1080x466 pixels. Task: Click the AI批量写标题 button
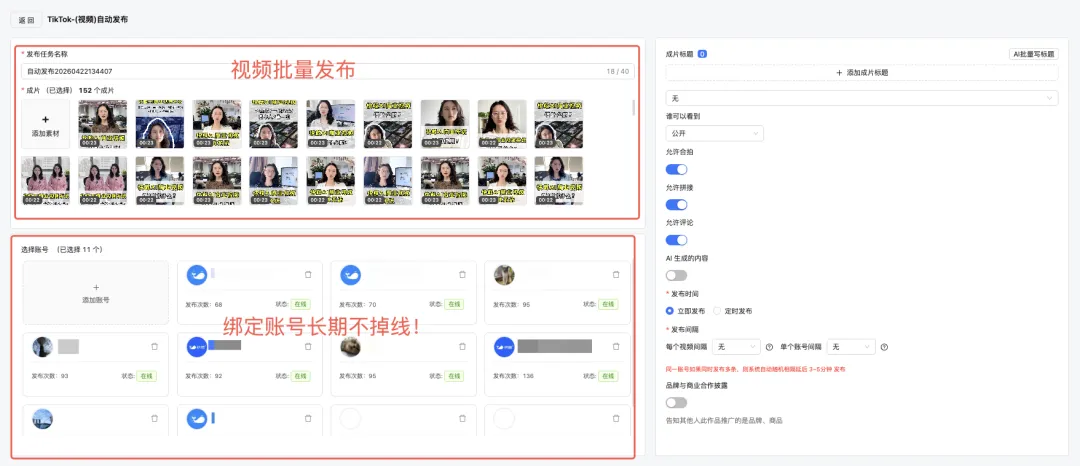pos(1033,54)
